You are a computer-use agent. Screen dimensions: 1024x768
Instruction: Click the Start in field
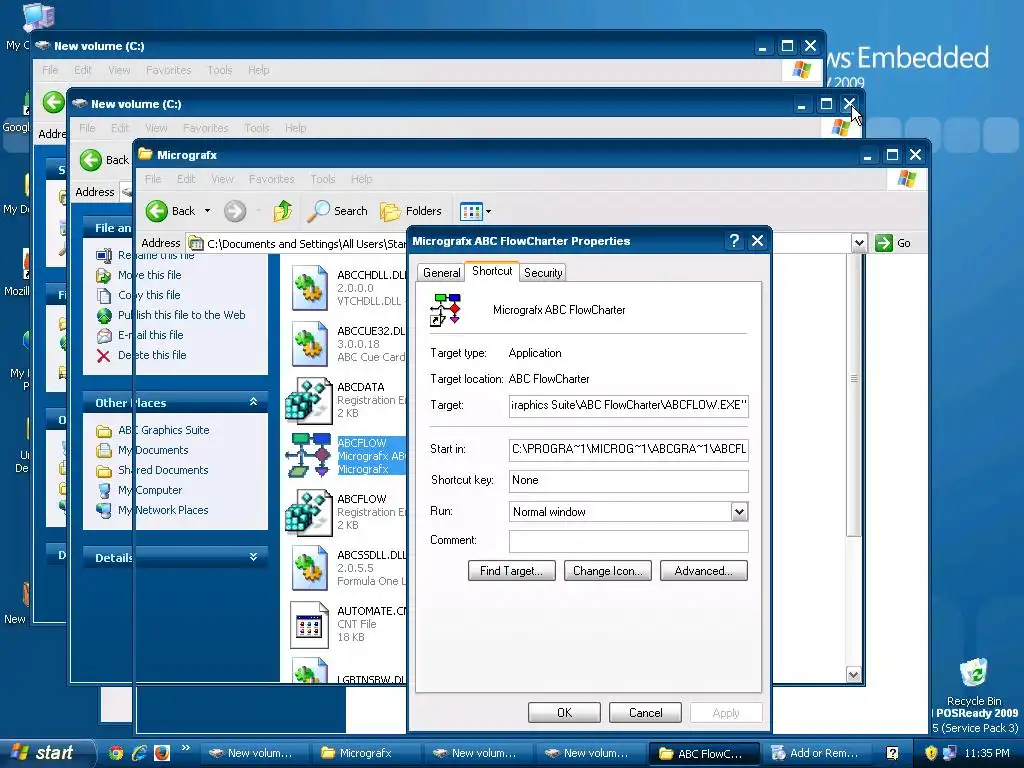pyautogui.click(x=628, y=449)
